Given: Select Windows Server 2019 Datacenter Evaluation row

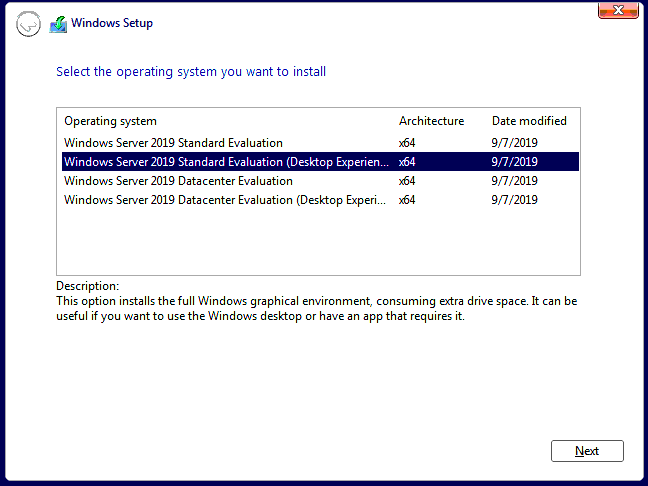Looking at the screenshot, I should (x=320, y=181).
